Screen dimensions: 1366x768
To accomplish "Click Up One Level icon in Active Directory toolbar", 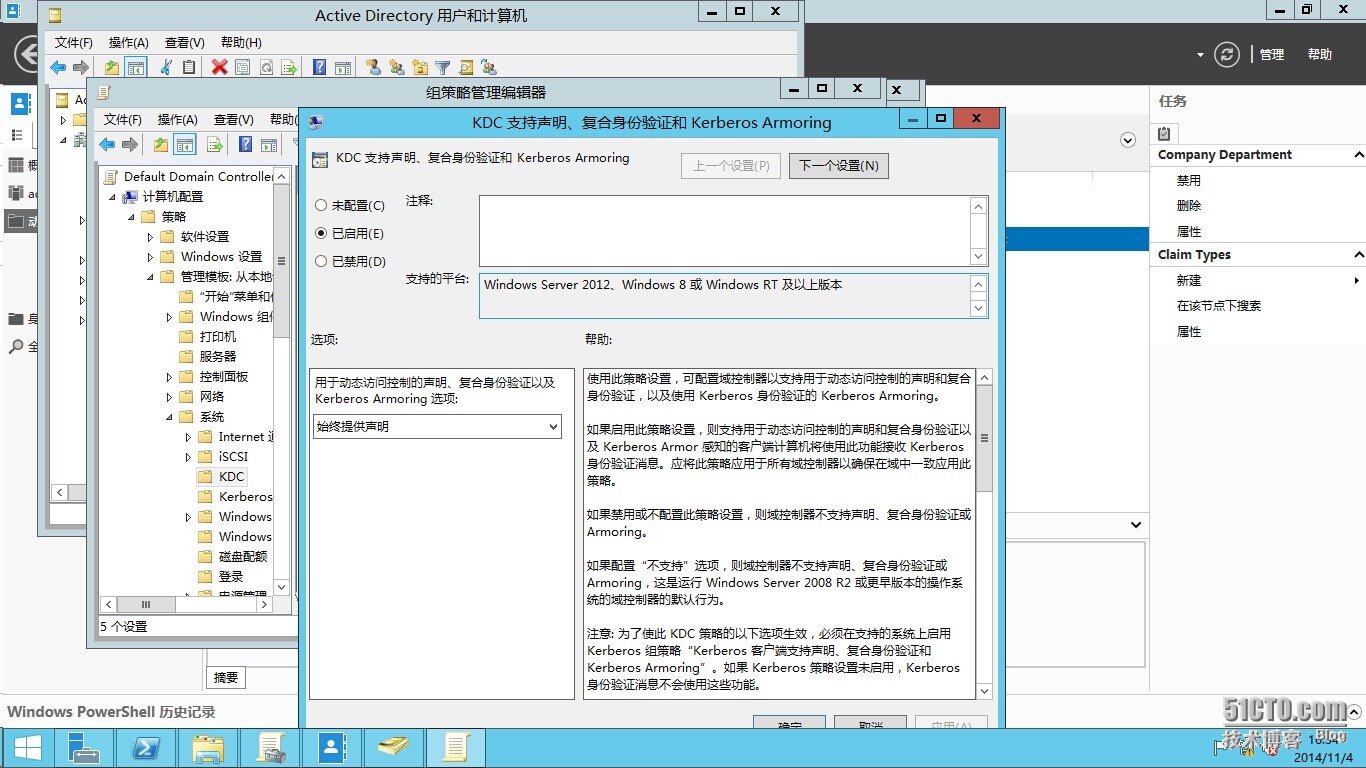I will pyautogui.click(x=112, y=67).
